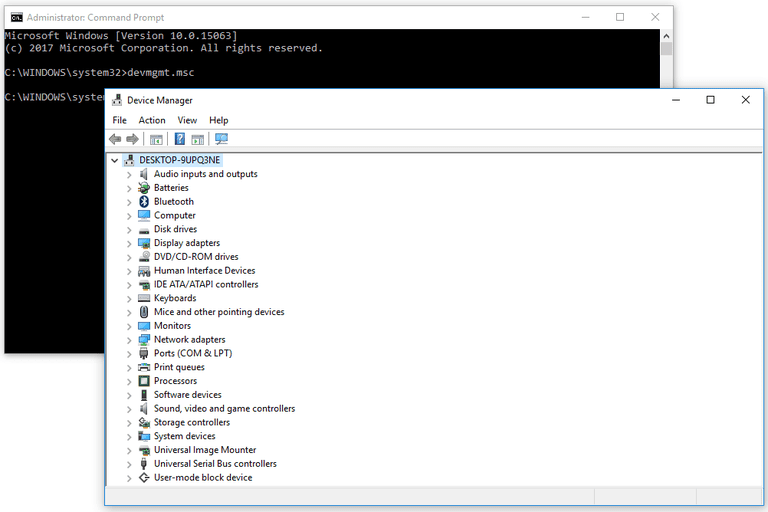Click the Keyboards category icon
768x512 pixels.
pyautogui.click(x=144, y=298)
